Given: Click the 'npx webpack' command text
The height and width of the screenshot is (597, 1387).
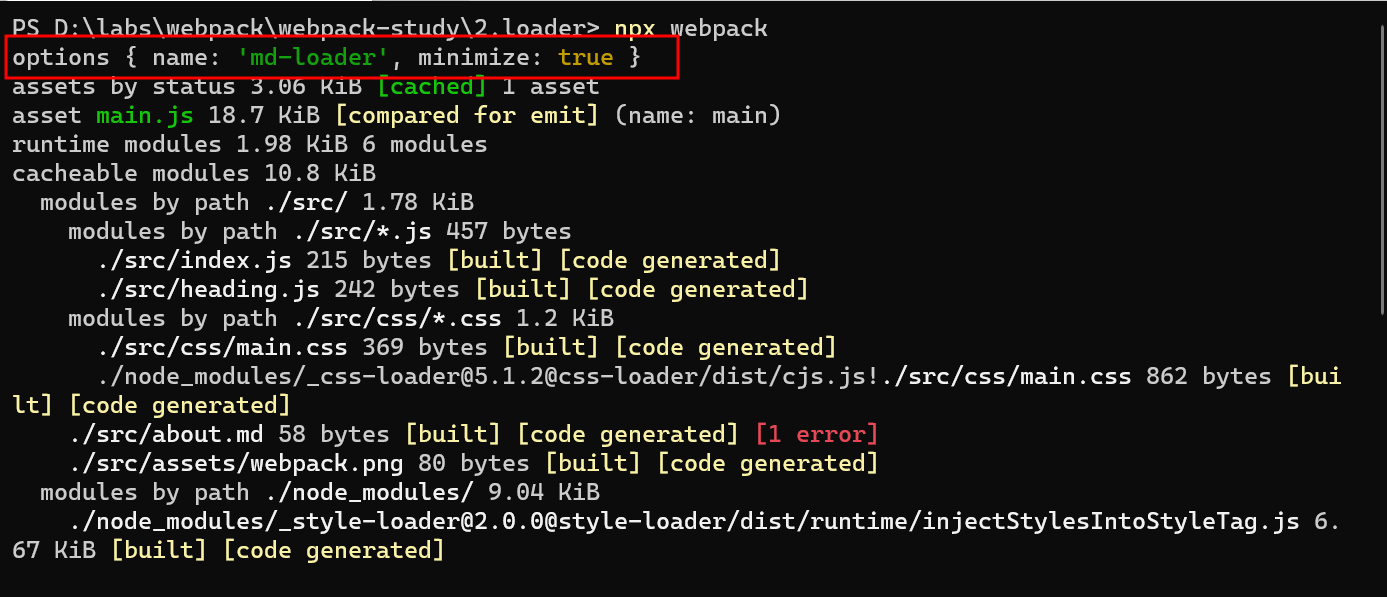Looking at the screenshot, I should [691, 28].
